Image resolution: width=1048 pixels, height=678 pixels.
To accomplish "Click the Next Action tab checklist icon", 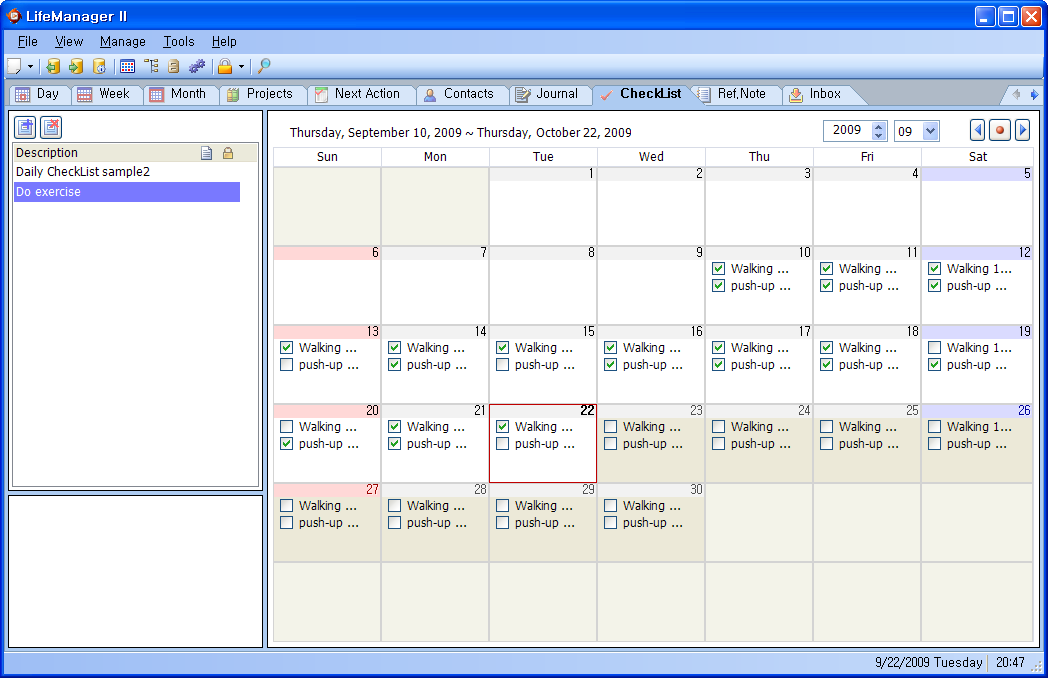I will [x=321, y=94].
